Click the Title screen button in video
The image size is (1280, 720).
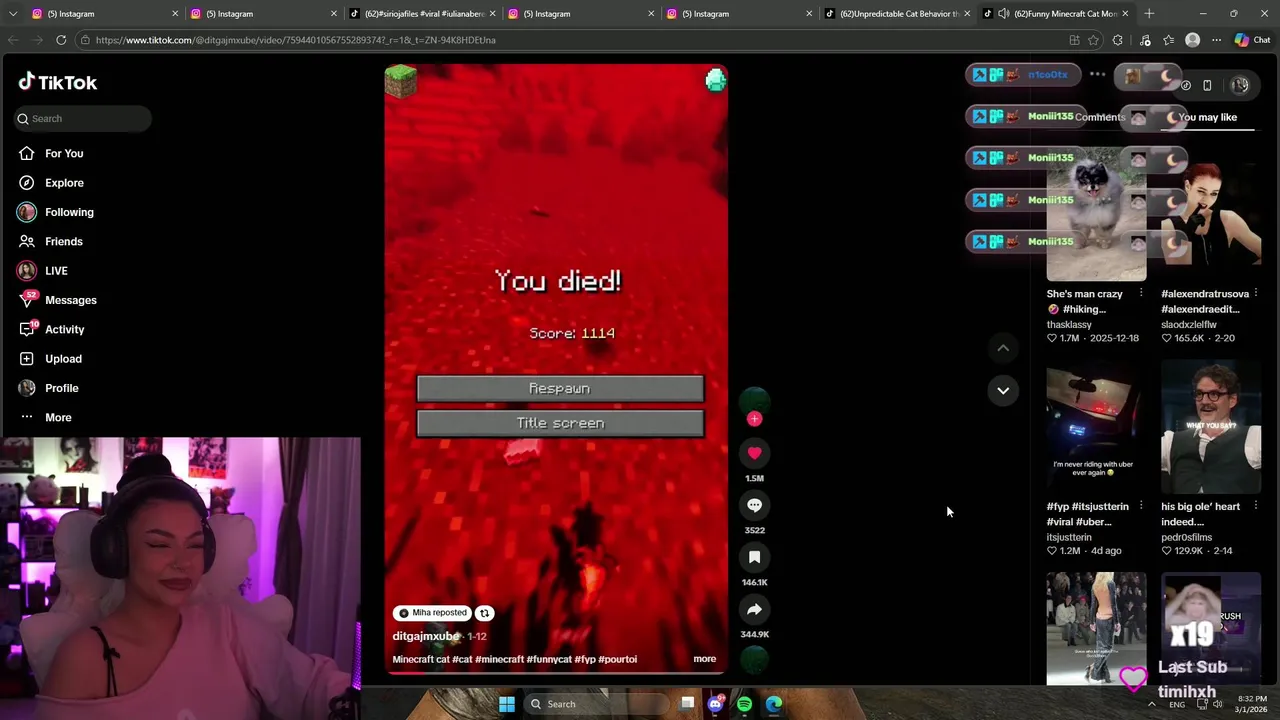pos(560,423)
